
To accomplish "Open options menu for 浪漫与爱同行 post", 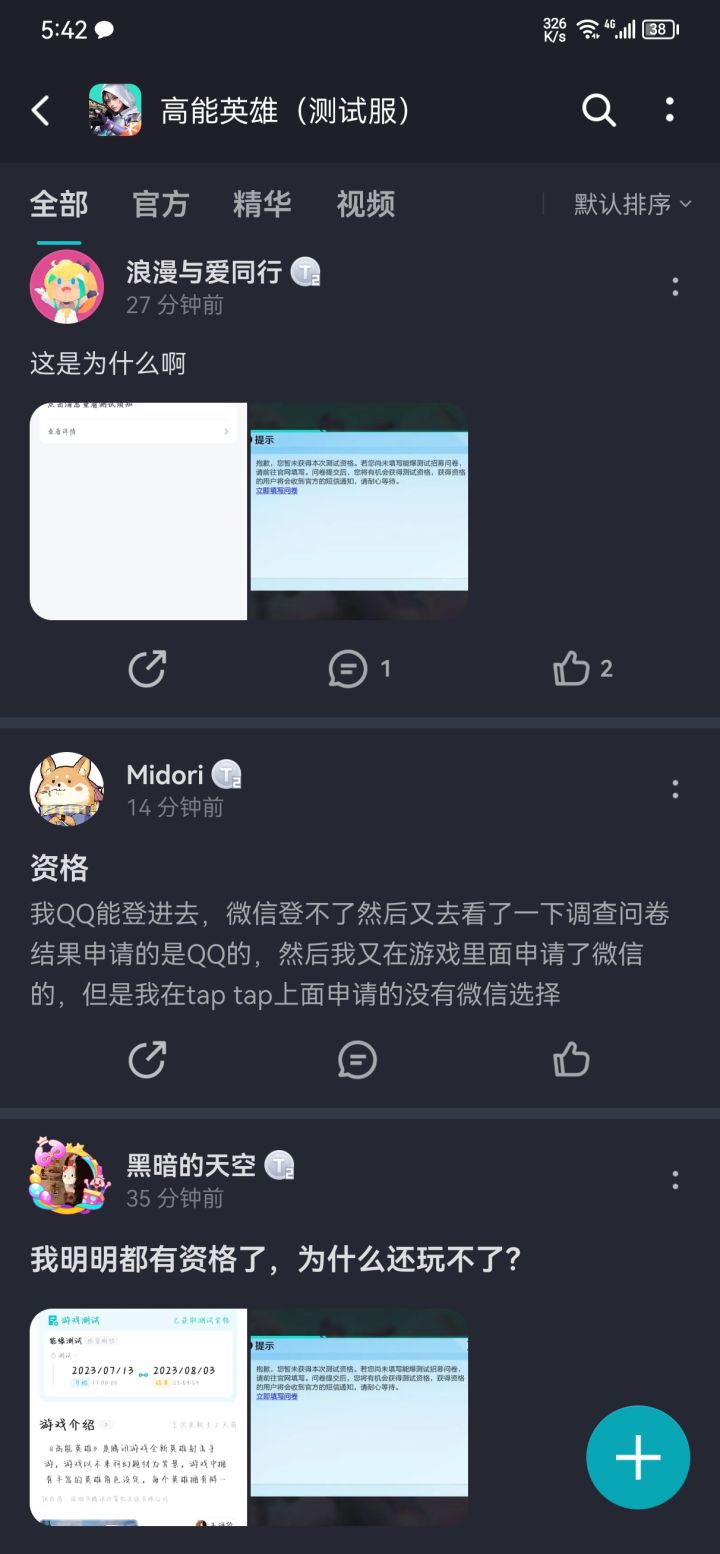I will [x=676, y=287].
